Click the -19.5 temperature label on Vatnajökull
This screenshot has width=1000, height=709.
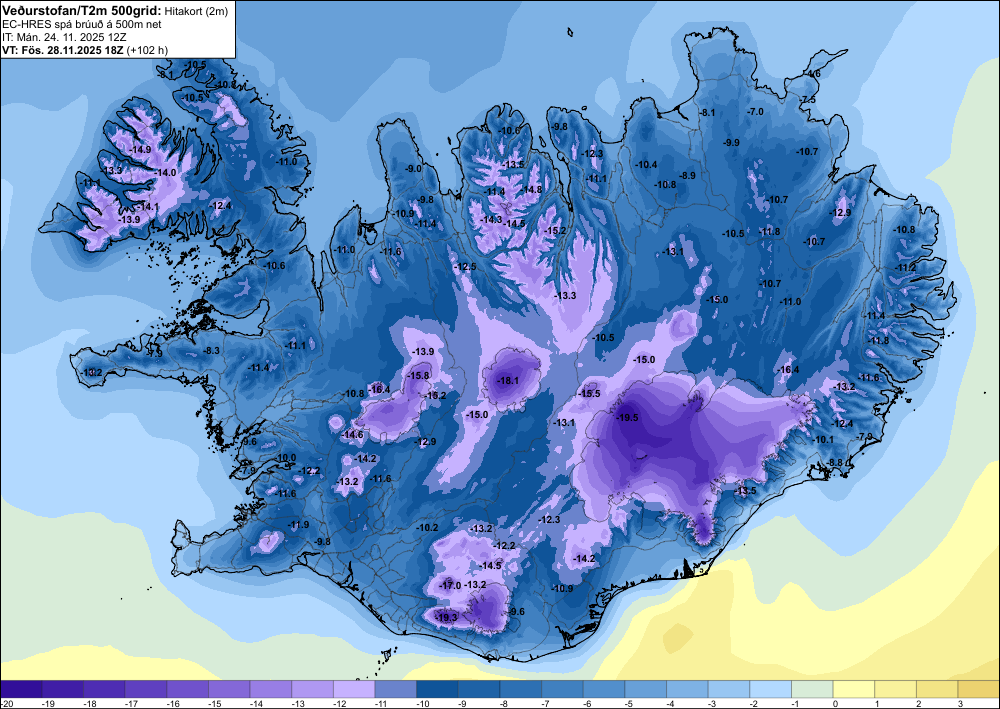pos(628,418)
